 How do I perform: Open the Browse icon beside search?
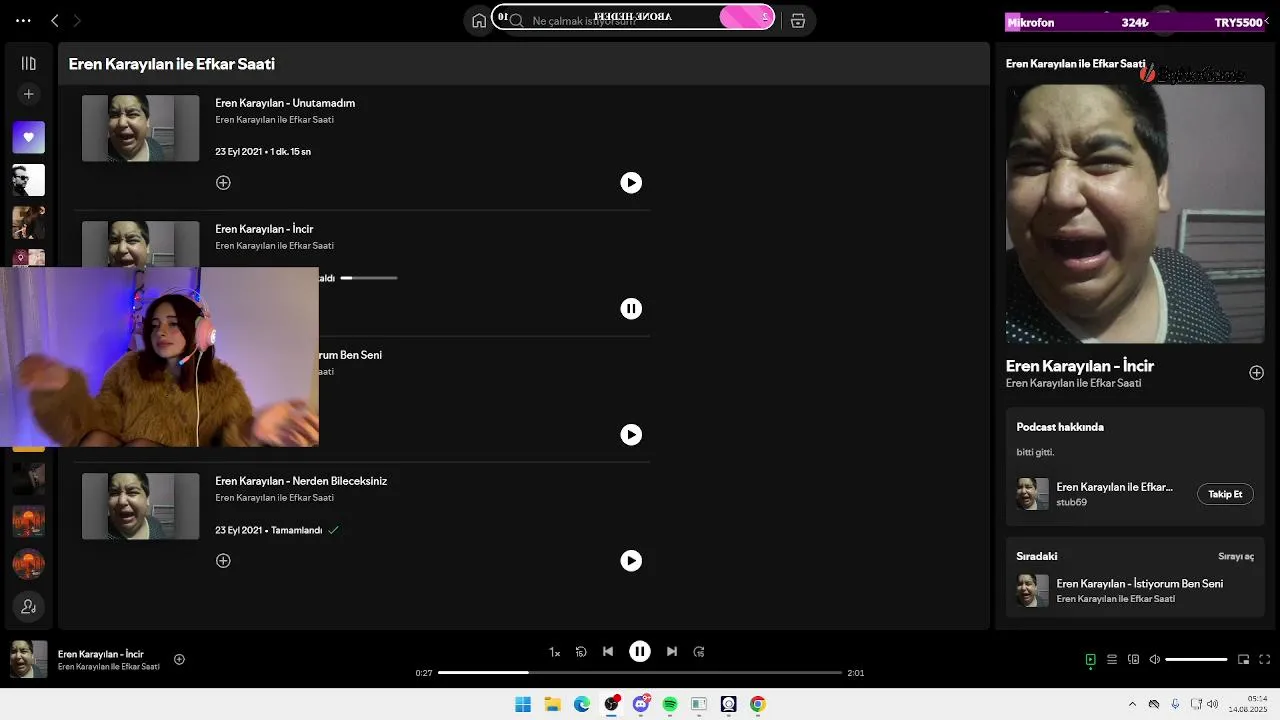[798, 20]
